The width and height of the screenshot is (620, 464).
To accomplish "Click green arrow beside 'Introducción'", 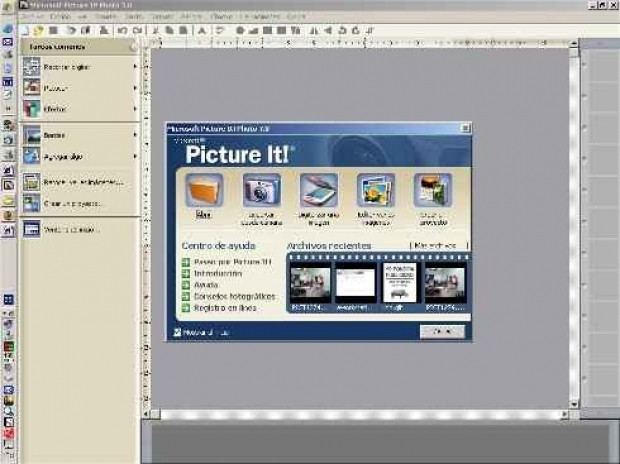I will click(186, 273).
